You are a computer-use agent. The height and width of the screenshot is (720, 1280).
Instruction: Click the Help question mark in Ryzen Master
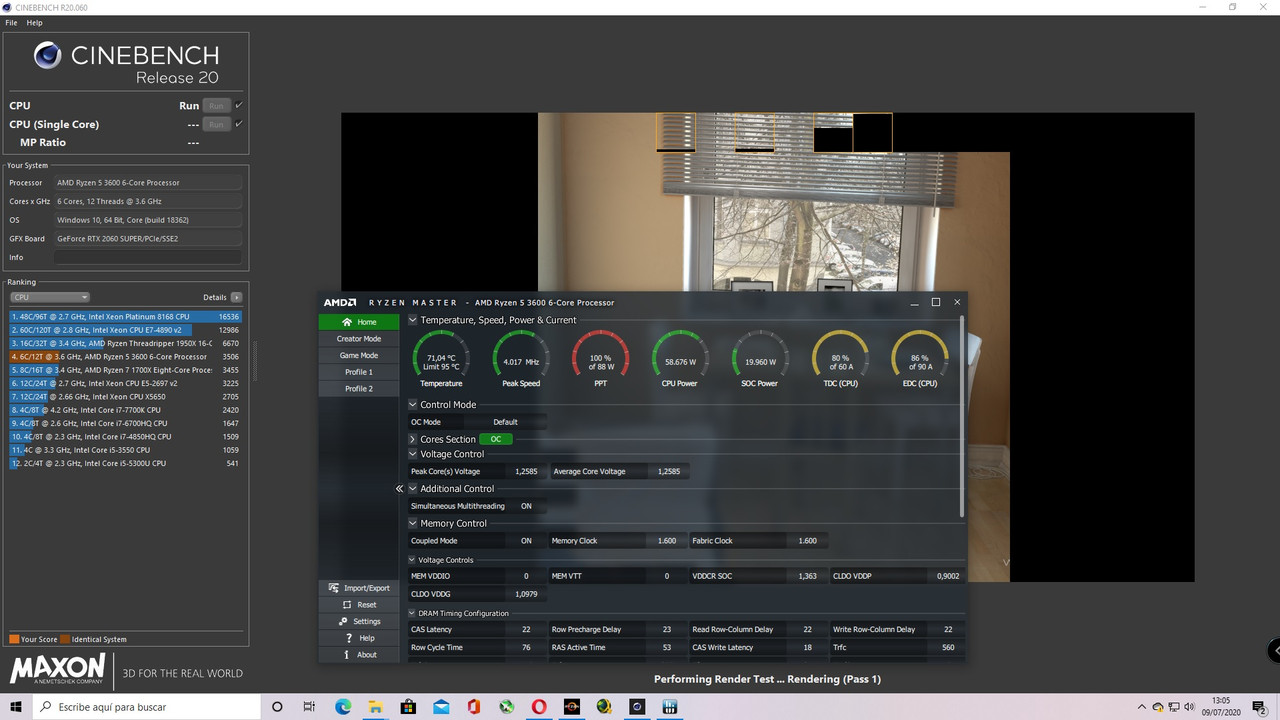[x=348, y=638]
